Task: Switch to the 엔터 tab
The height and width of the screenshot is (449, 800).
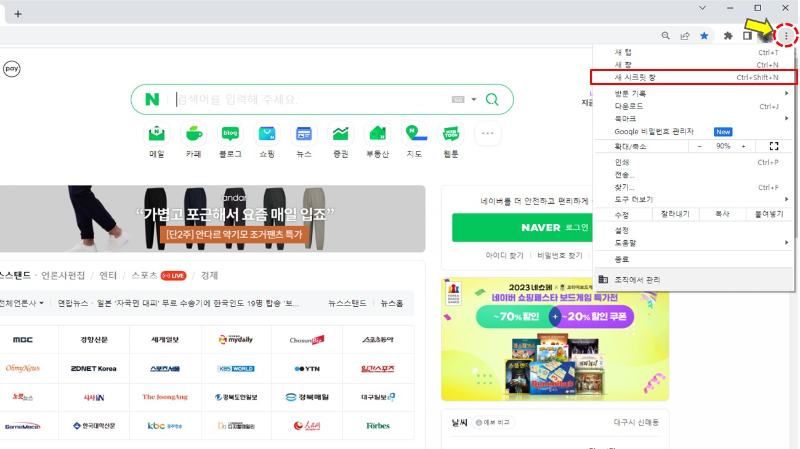Action: click(x=108, y=276)
